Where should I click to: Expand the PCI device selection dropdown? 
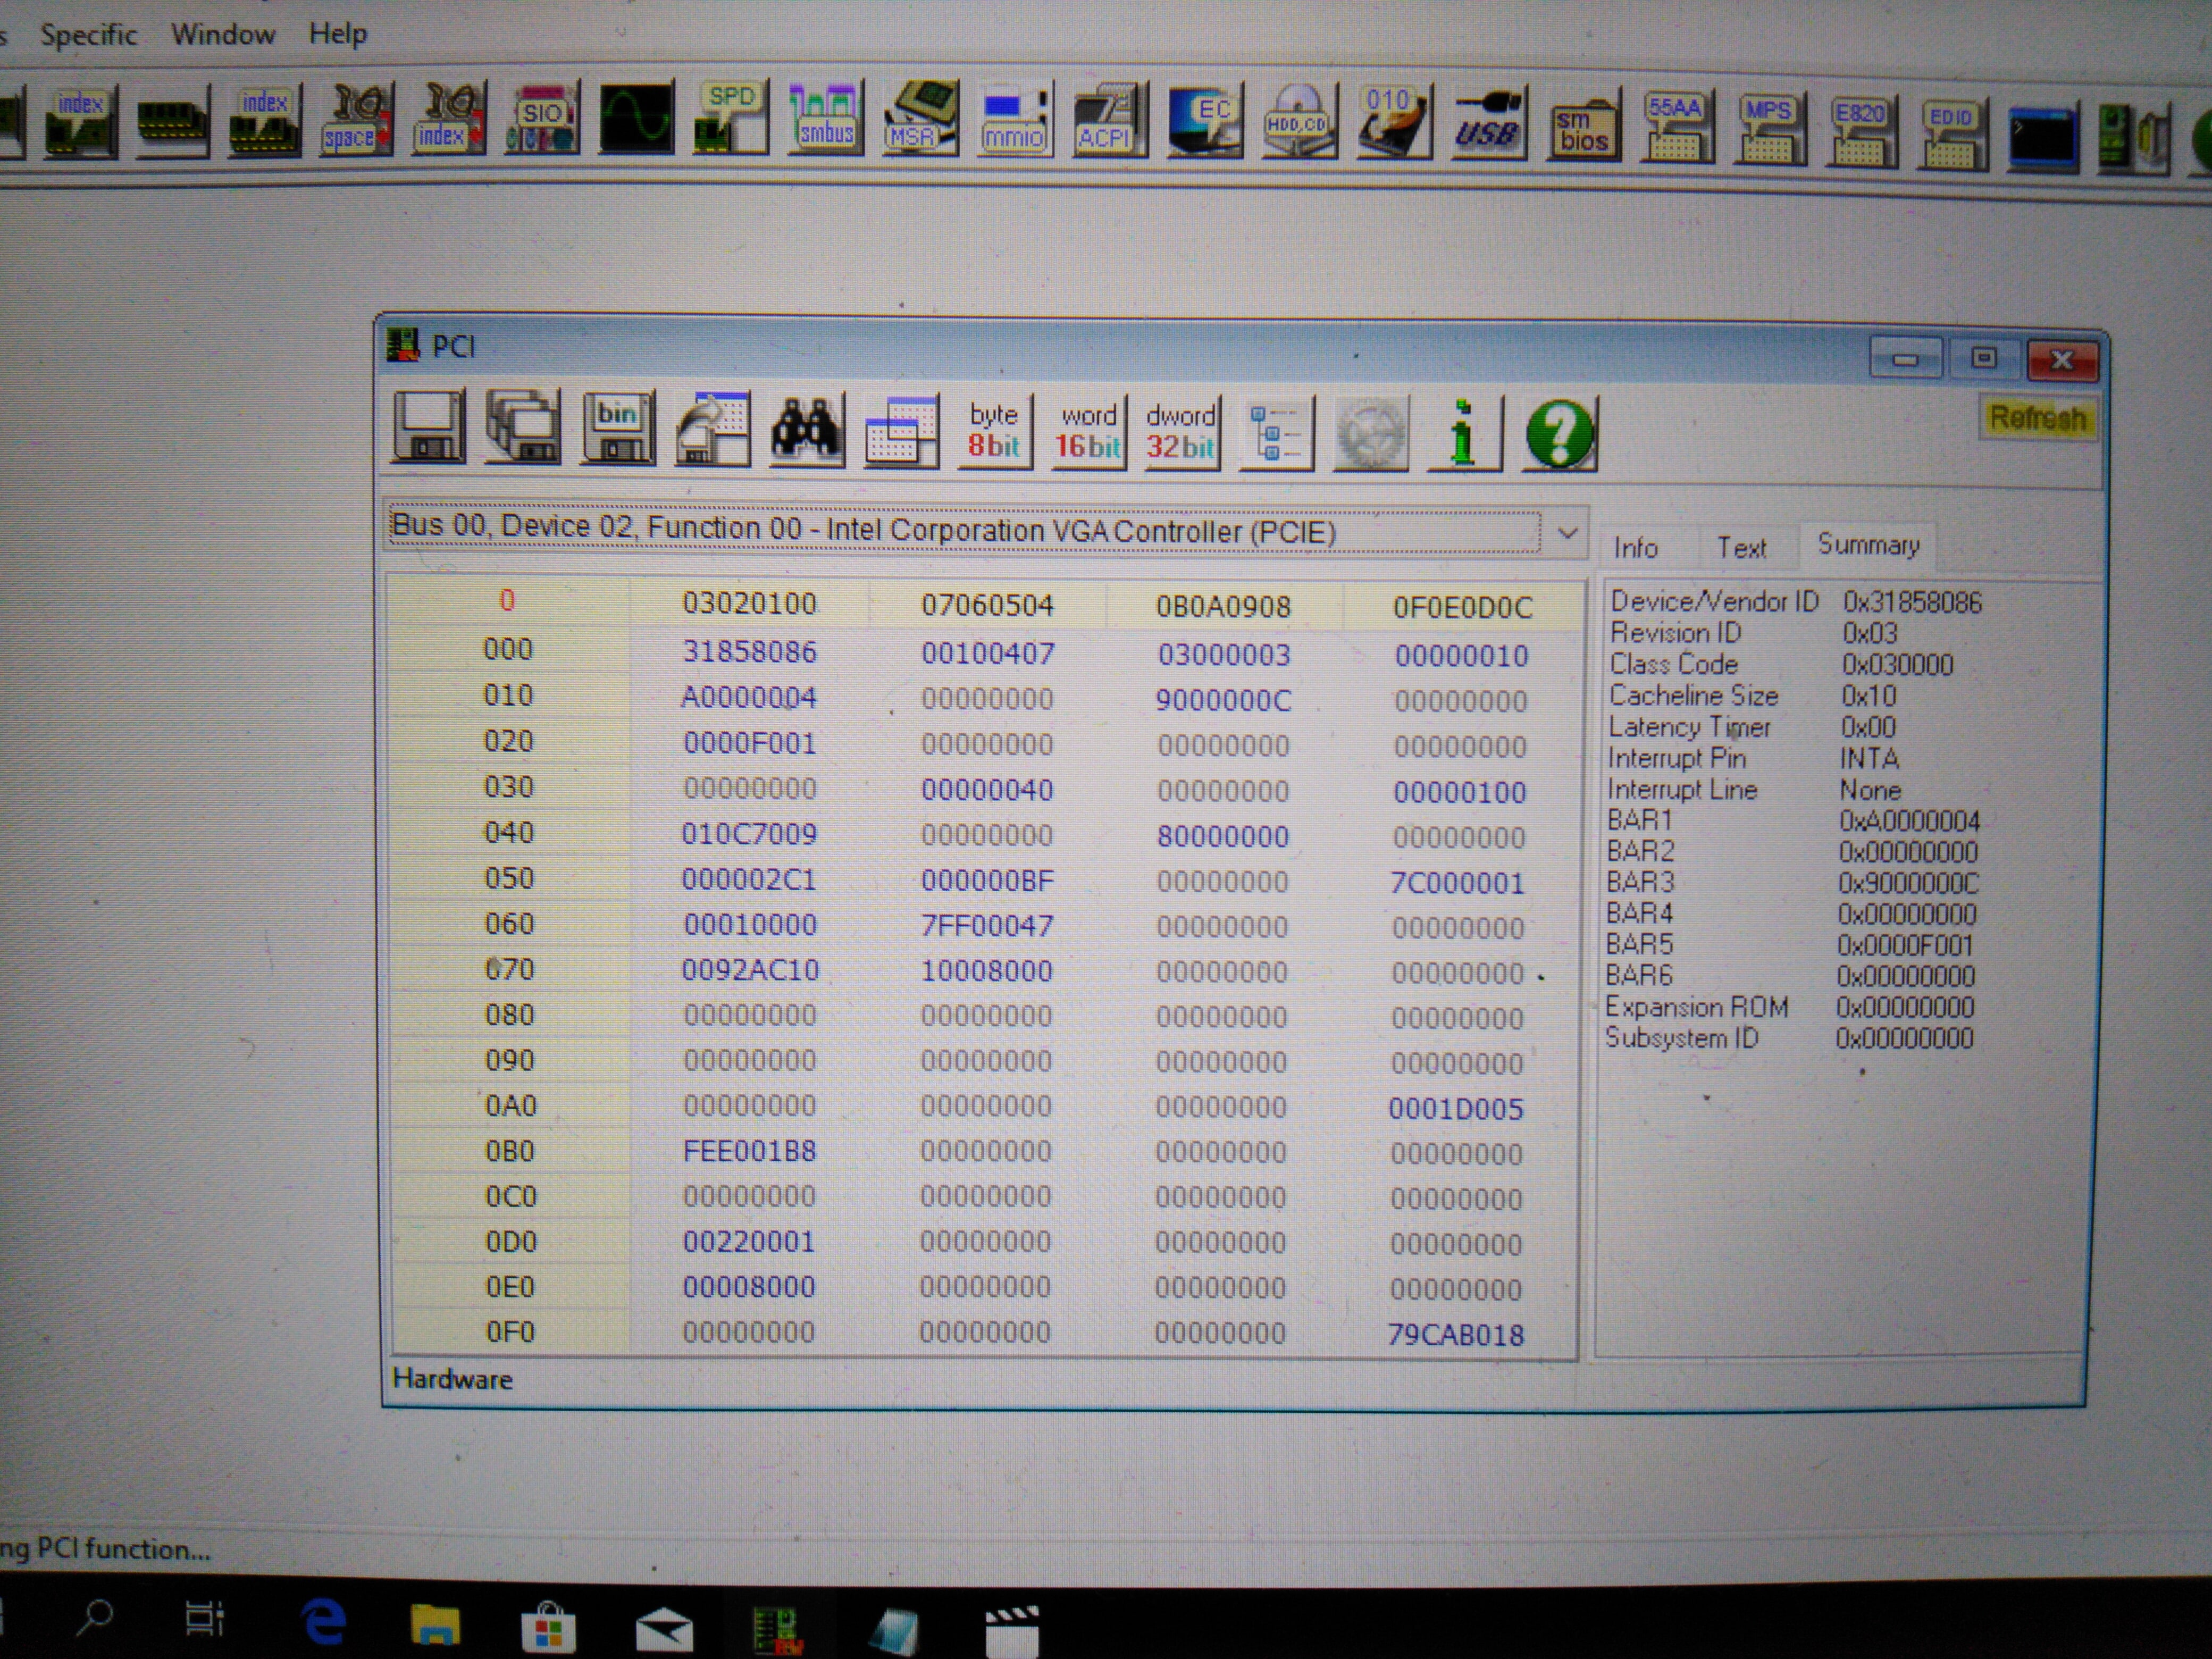pyautogui.click(x=1567, y=533)
